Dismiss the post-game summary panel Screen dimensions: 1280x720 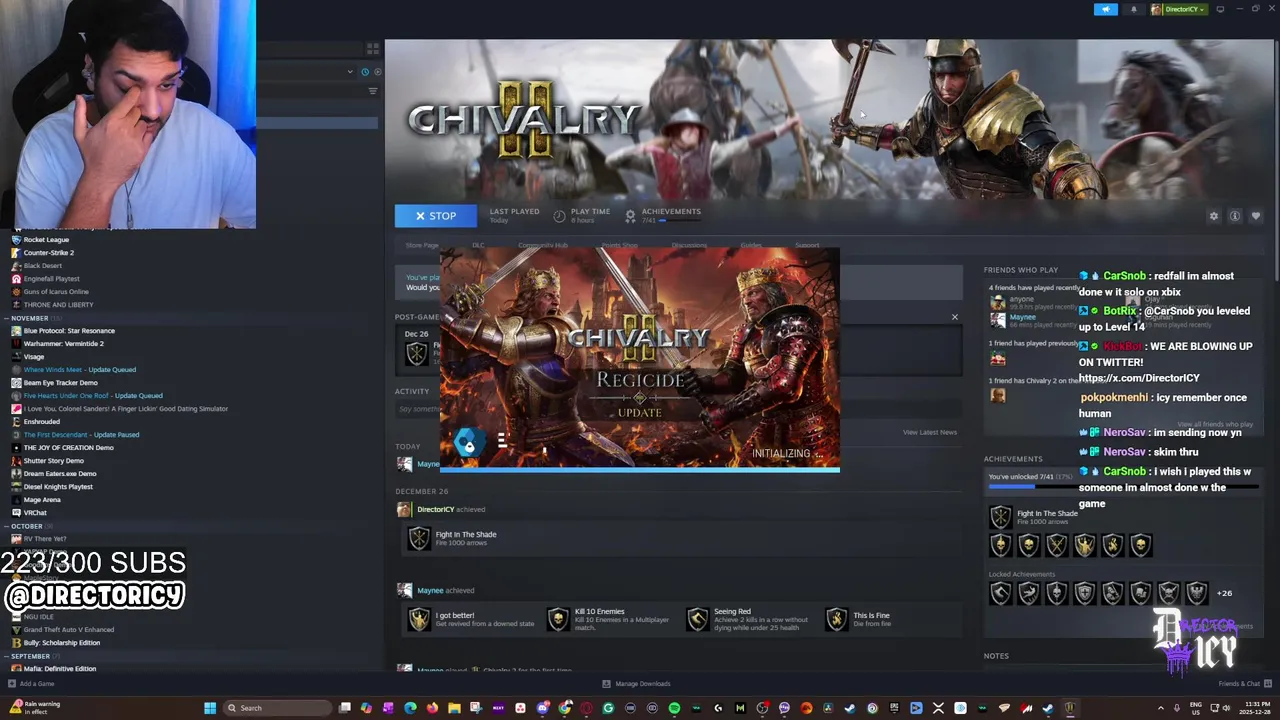click(954, 317)
